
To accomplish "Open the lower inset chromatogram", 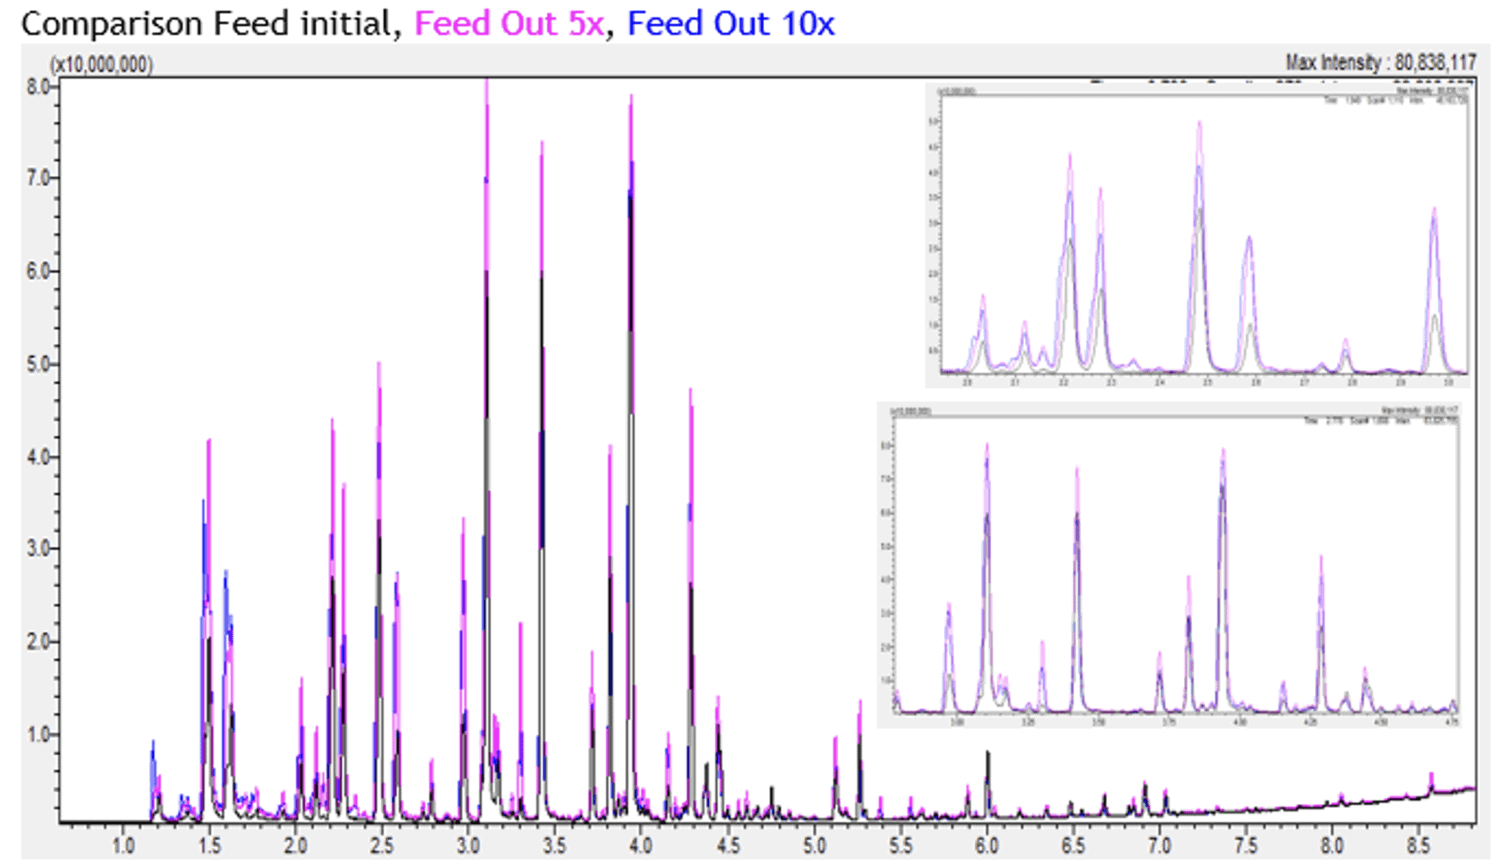I will [x=1170, y=565].
